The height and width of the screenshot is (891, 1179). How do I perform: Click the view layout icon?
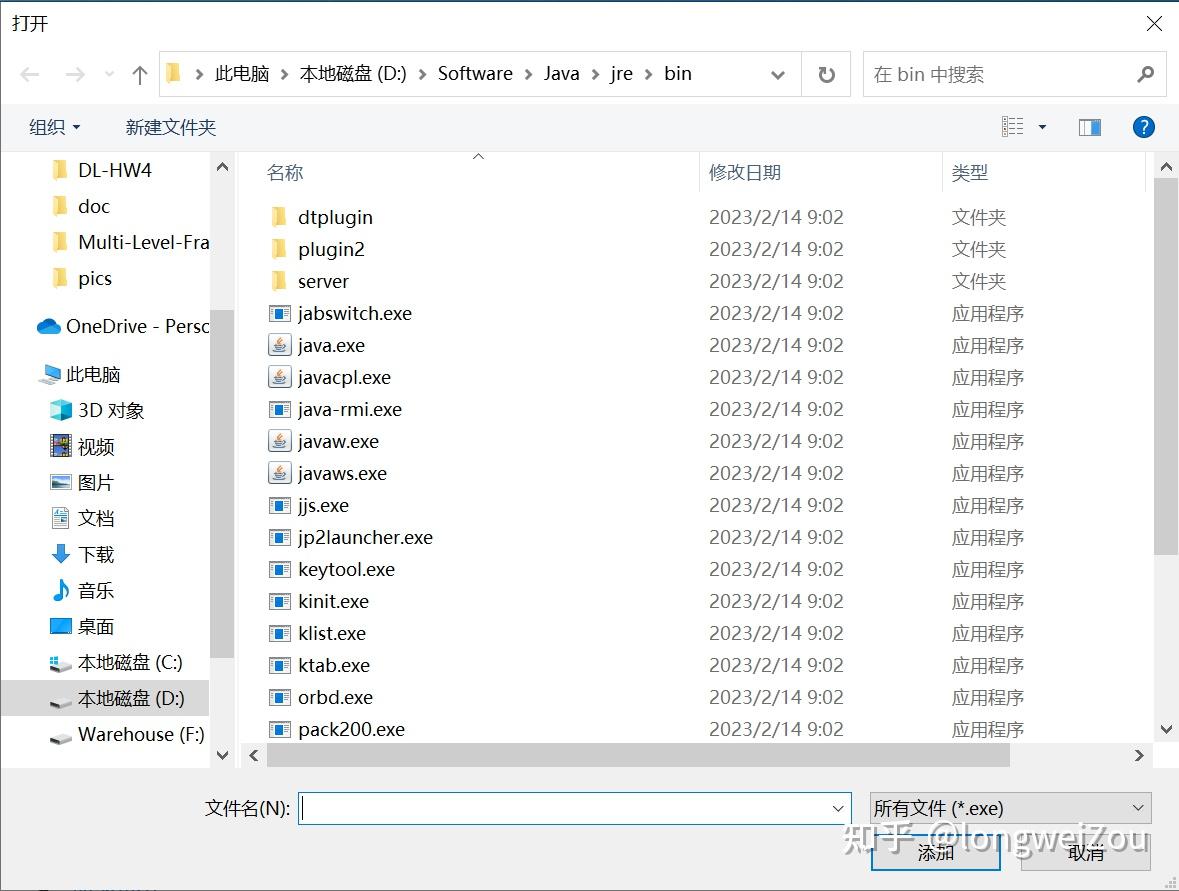coord(1012,126)
